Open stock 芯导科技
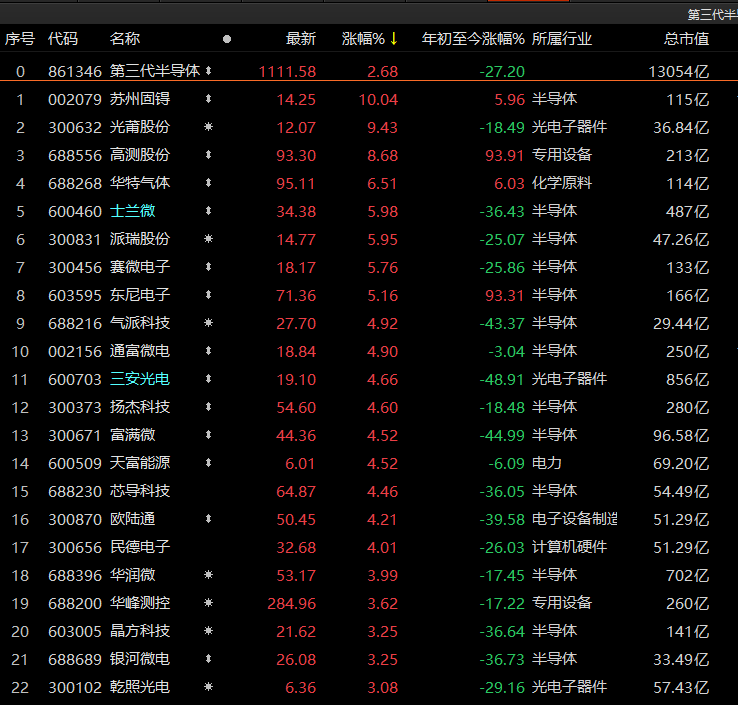 tap(140, 491)
